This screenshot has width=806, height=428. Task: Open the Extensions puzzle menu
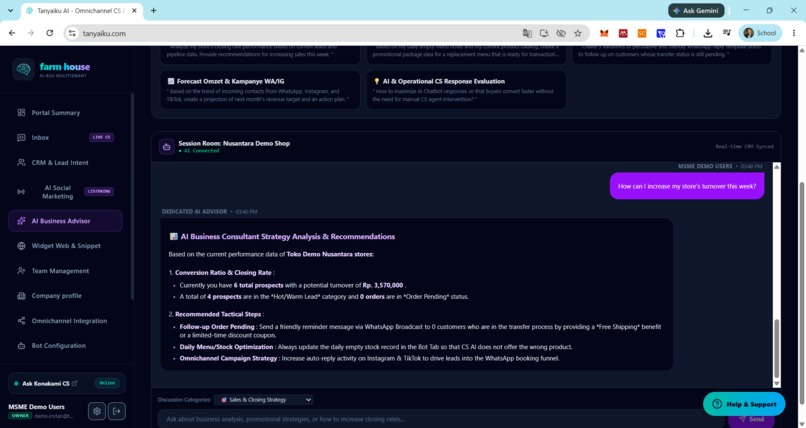(x=680, y=33)
